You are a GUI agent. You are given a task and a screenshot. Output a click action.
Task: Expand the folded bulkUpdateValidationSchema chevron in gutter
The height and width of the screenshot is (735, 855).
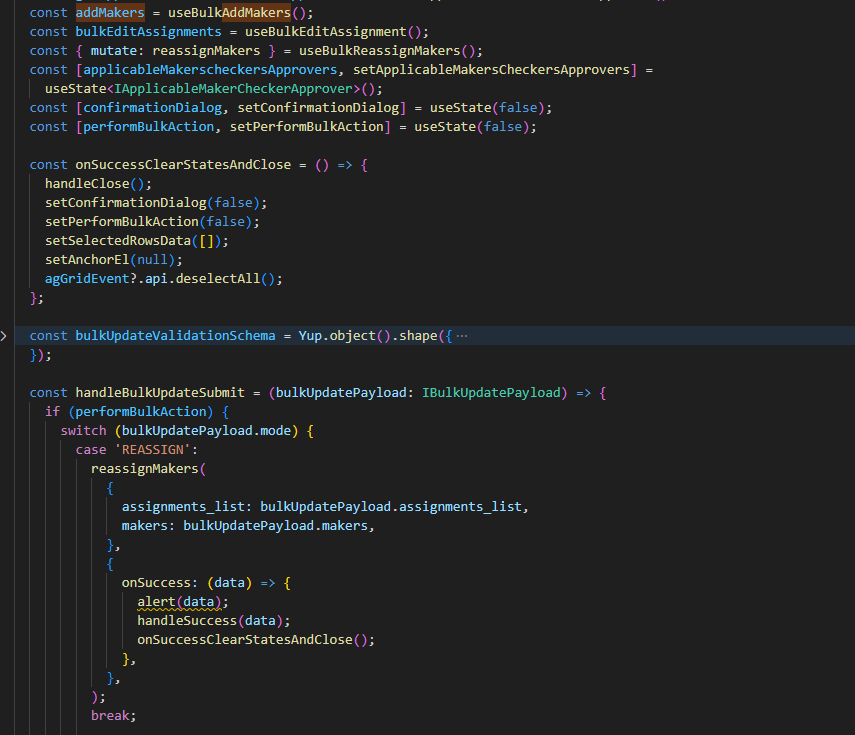4,336
